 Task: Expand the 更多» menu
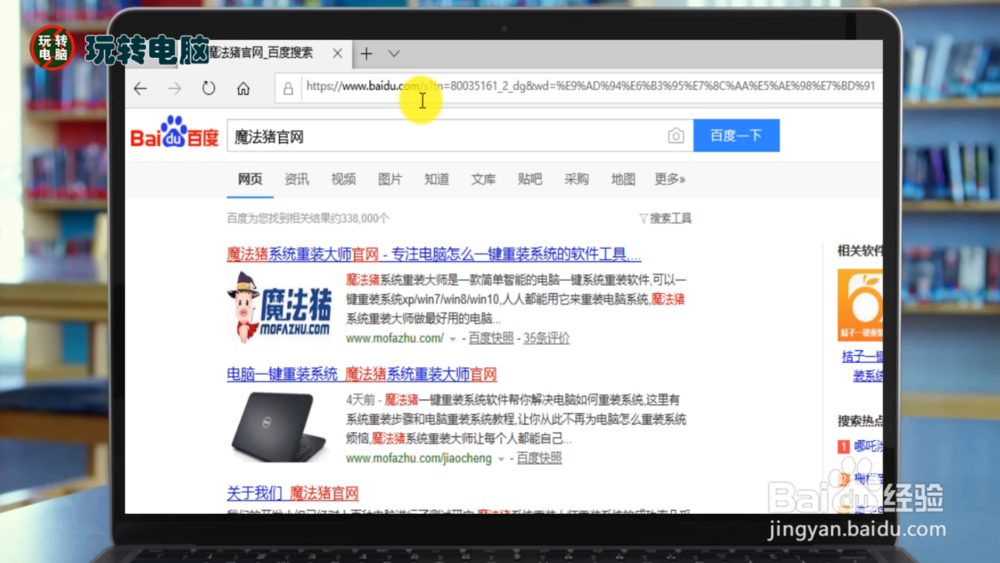(x=670, y=179)
